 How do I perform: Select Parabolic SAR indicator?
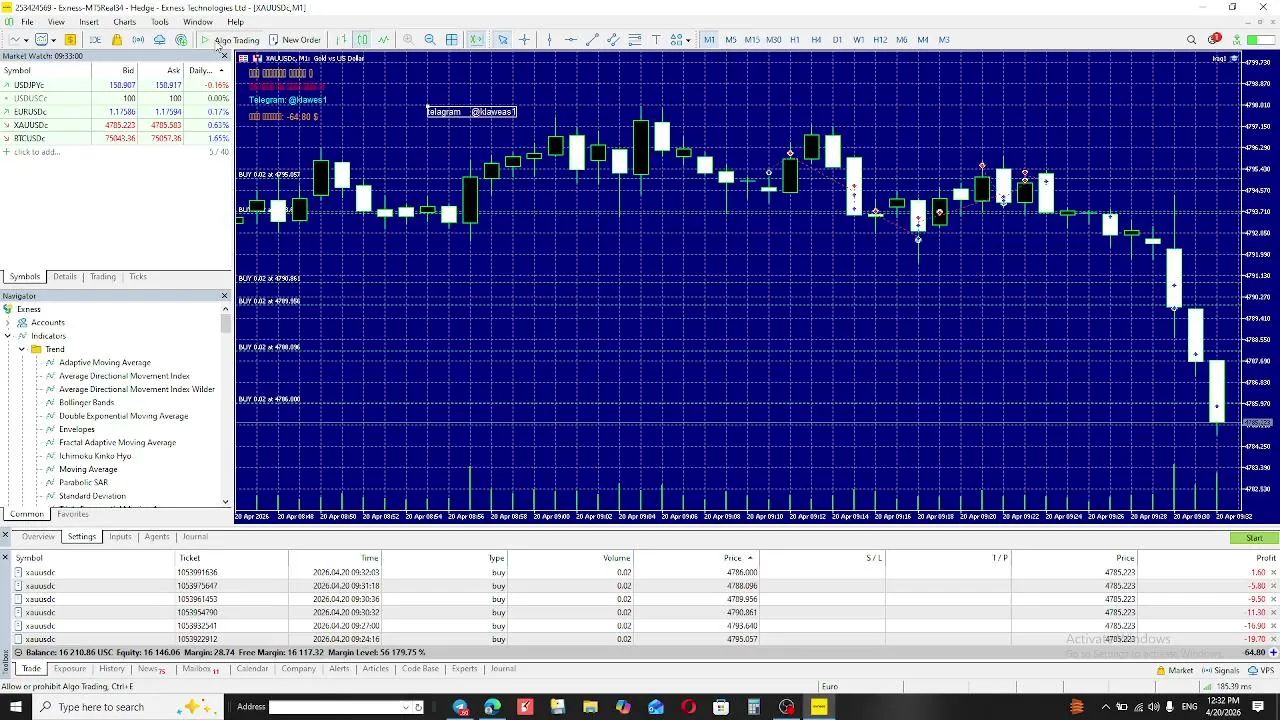click(83, 483)
